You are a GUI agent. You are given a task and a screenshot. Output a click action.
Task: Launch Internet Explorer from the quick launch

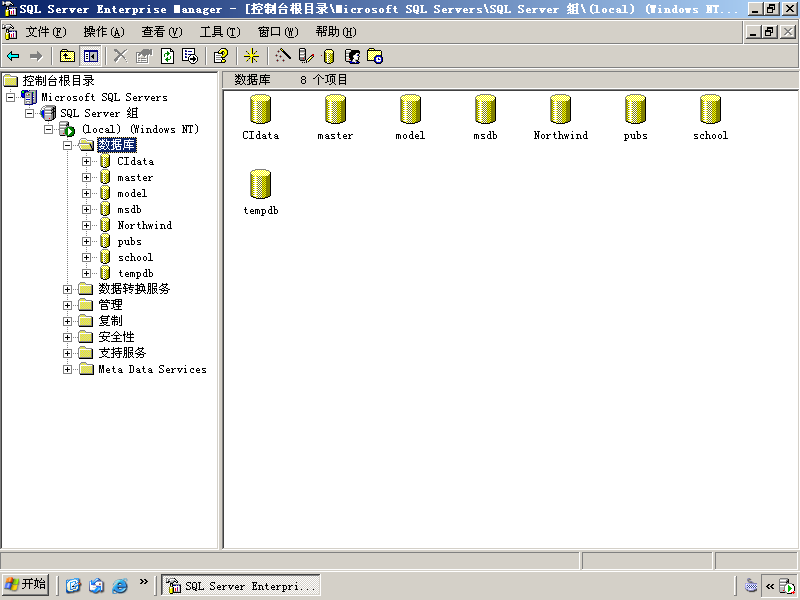120,586
